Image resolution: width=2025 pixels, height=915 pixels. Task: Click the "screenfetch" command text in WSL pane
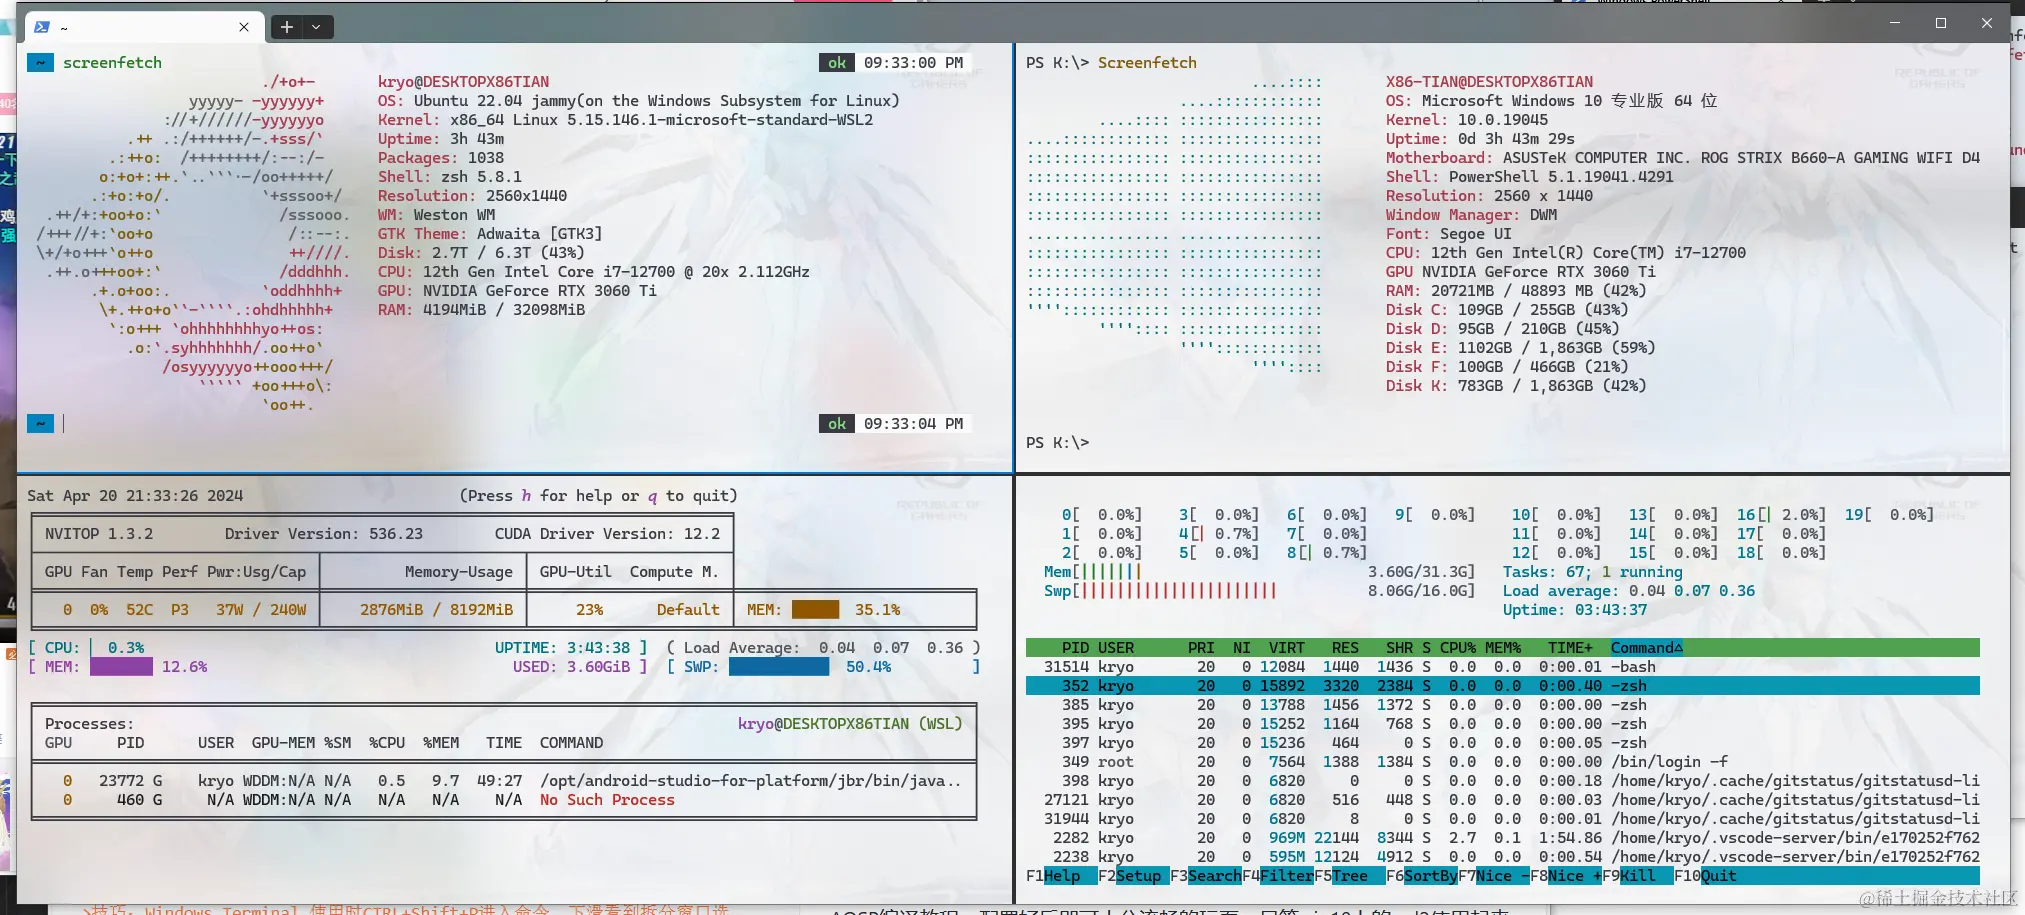click(x=112, y=63)
